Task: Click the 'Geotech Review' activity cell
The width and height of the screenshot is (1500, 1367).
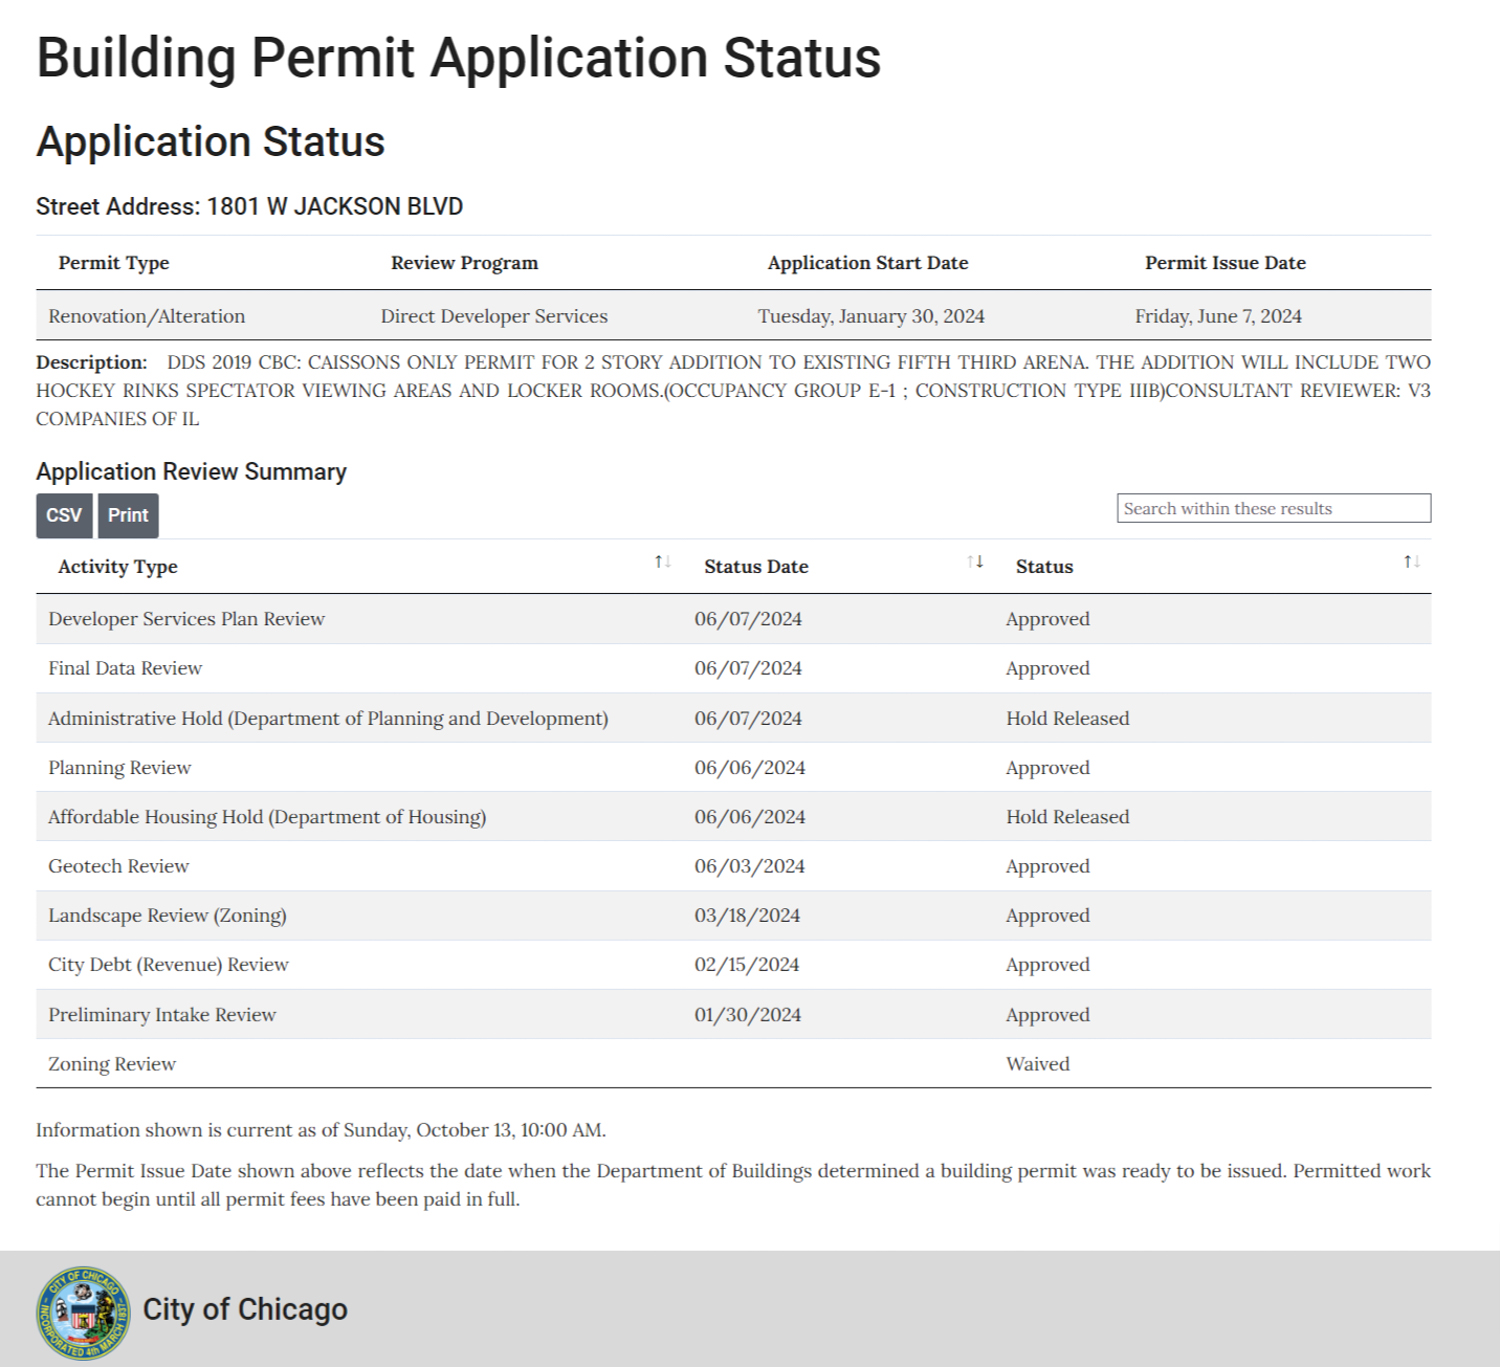Action: [x=118, y=866]
